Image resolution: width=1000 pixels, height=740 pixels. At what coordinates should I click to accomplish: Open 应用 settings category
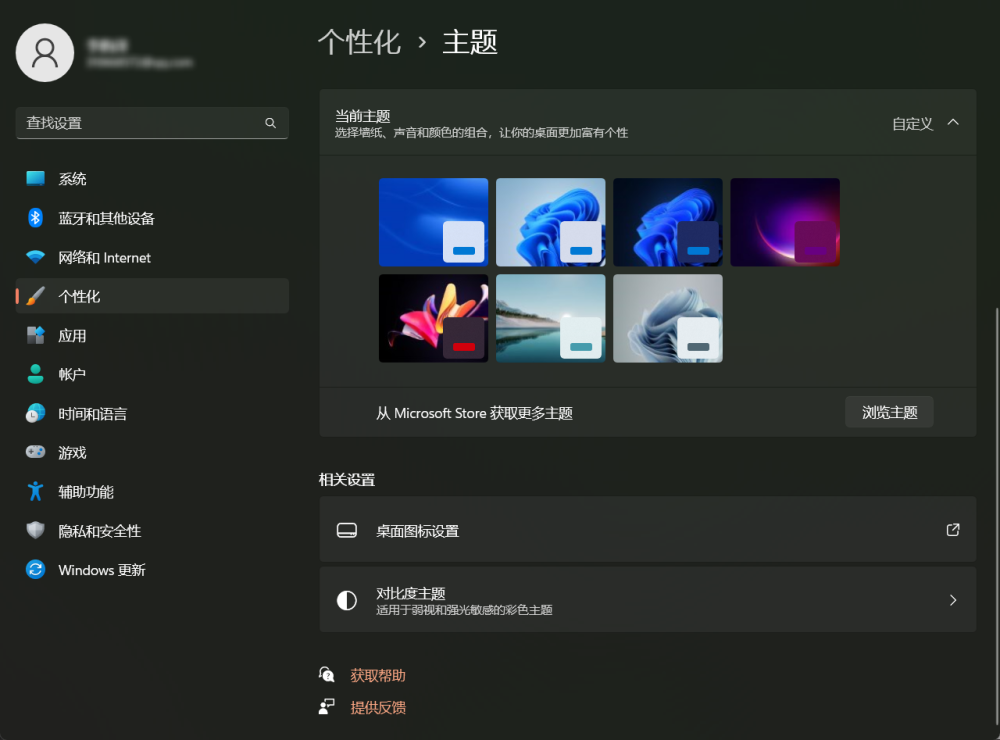[152, 336]
